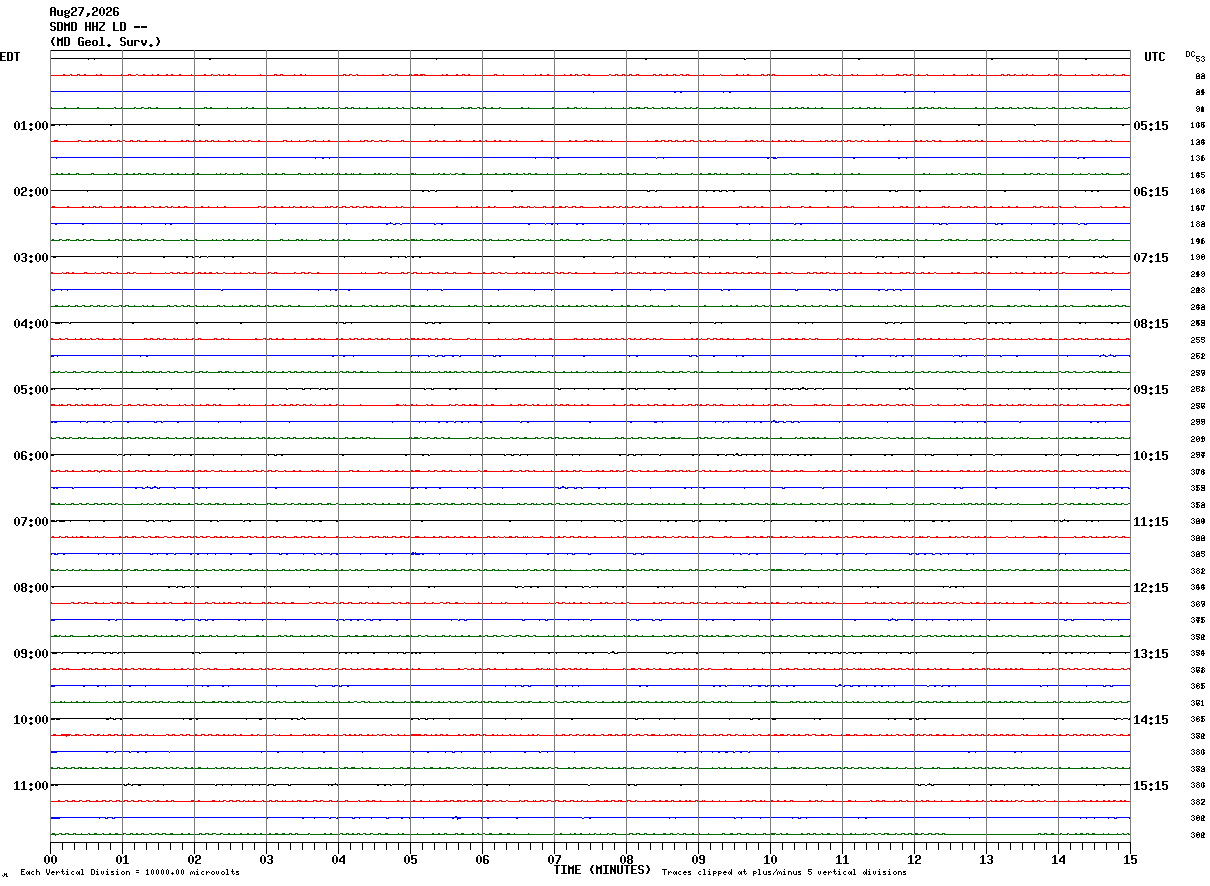Click minute 08 on the time axis
The width and height of the screenshot is (1210, 886).
pyautogui.click(x=626, y=859)
